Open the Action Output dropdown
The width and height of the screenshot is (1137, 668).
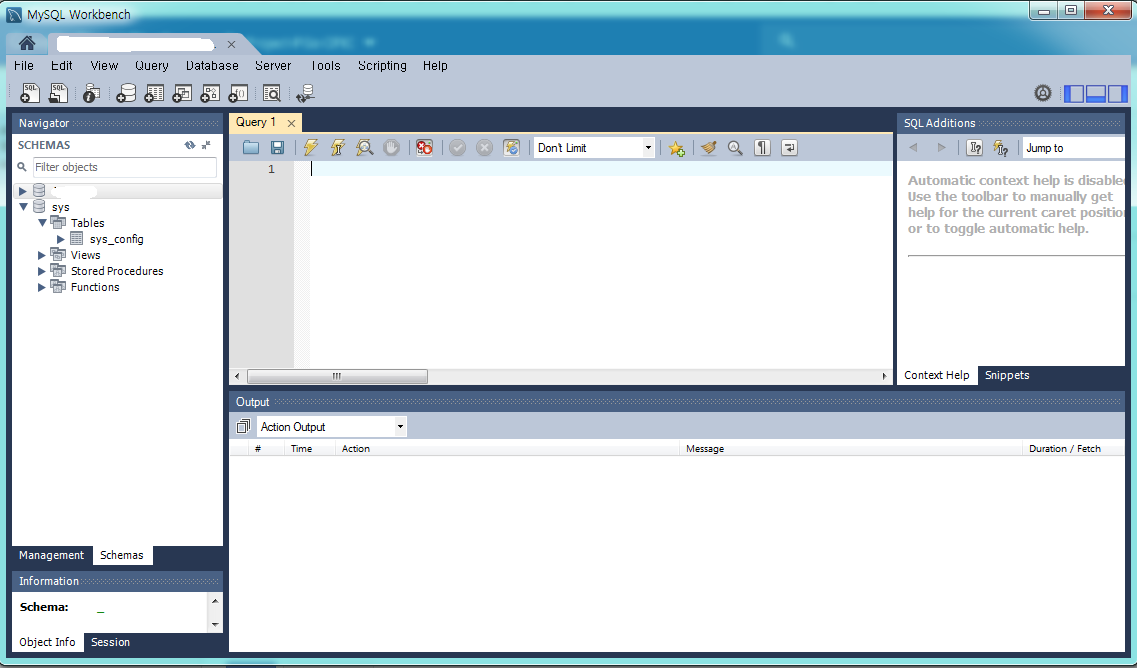[332, 427]
